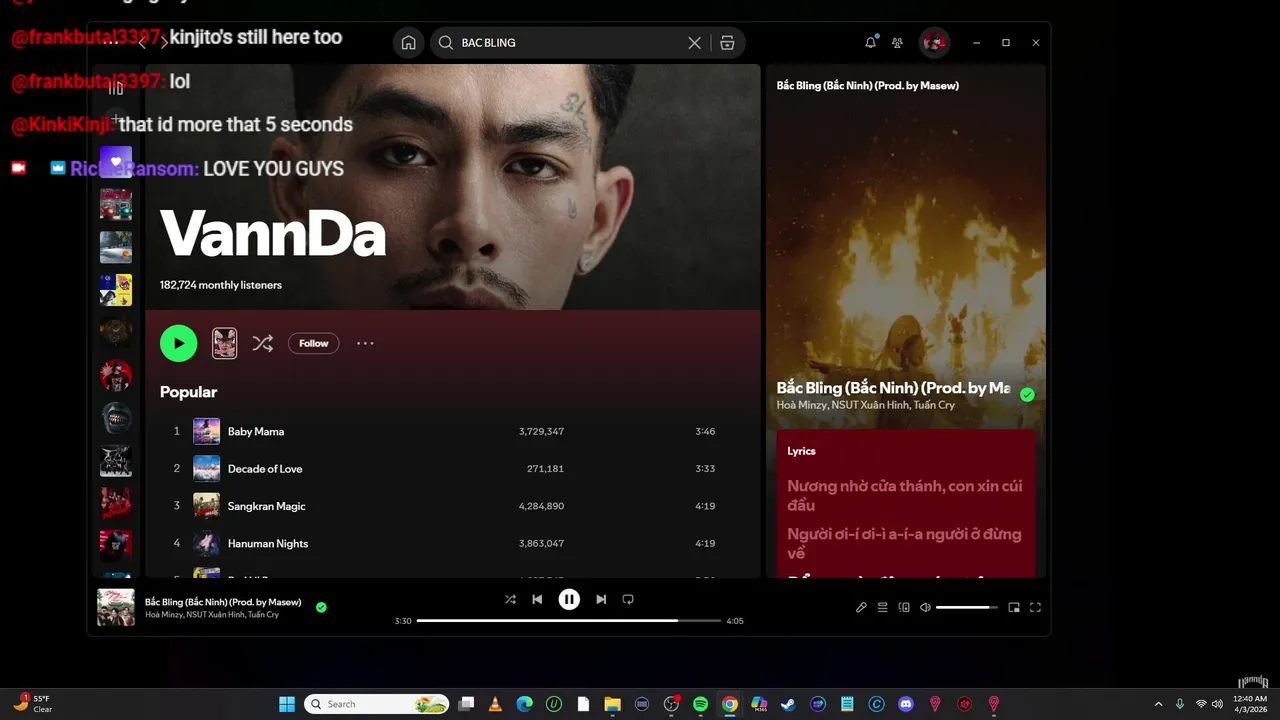Open Steam from taskbar
The image size is (1280, 720).
[x=788, y=704]
